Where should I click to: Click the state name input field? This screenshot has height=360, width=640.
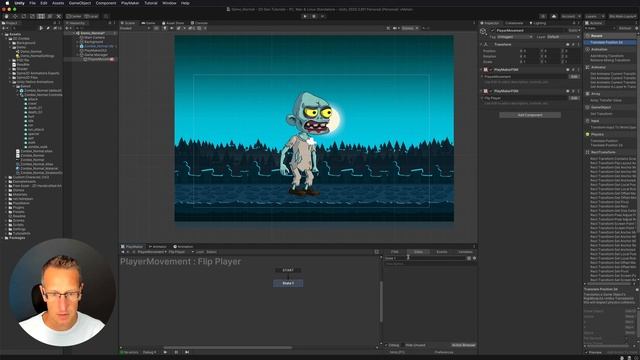click(x=425, y=258)
